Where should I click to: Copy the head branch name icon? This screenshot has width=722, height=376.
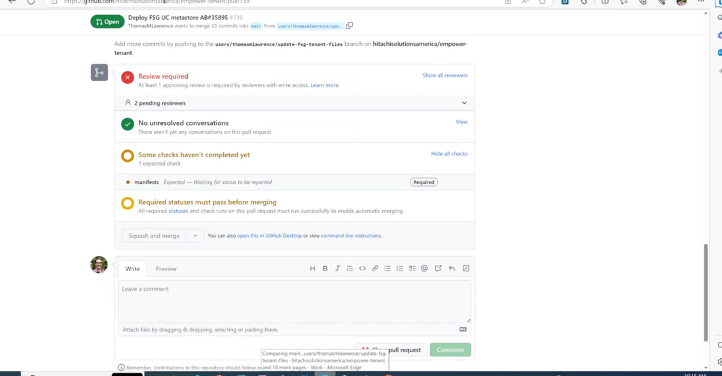coord(349,26)
